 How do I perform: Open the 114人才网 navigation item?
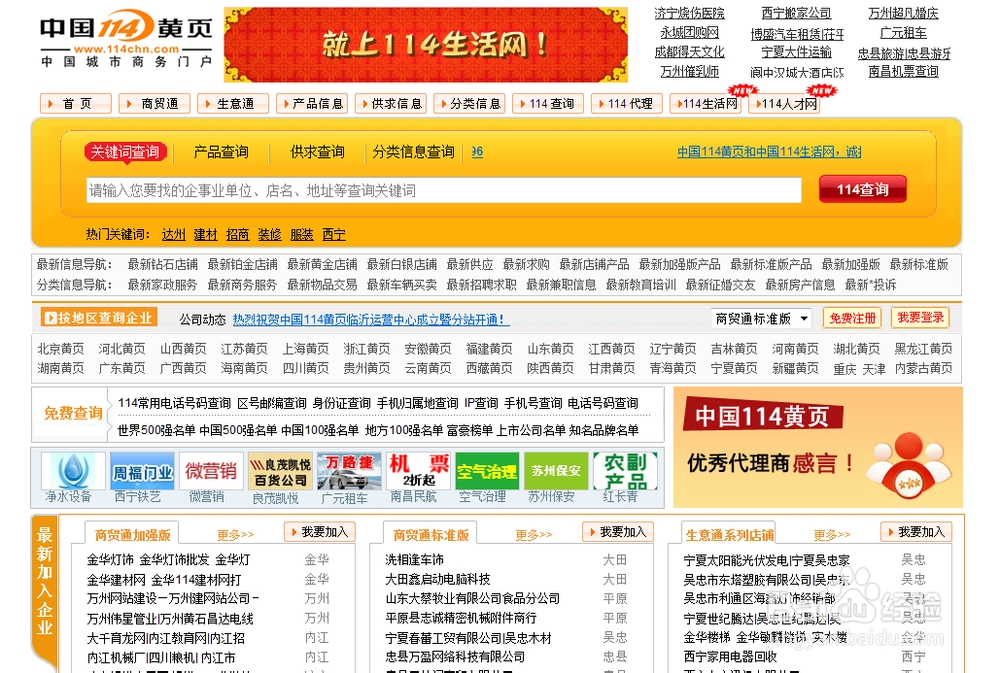click(x=784, y=103)
